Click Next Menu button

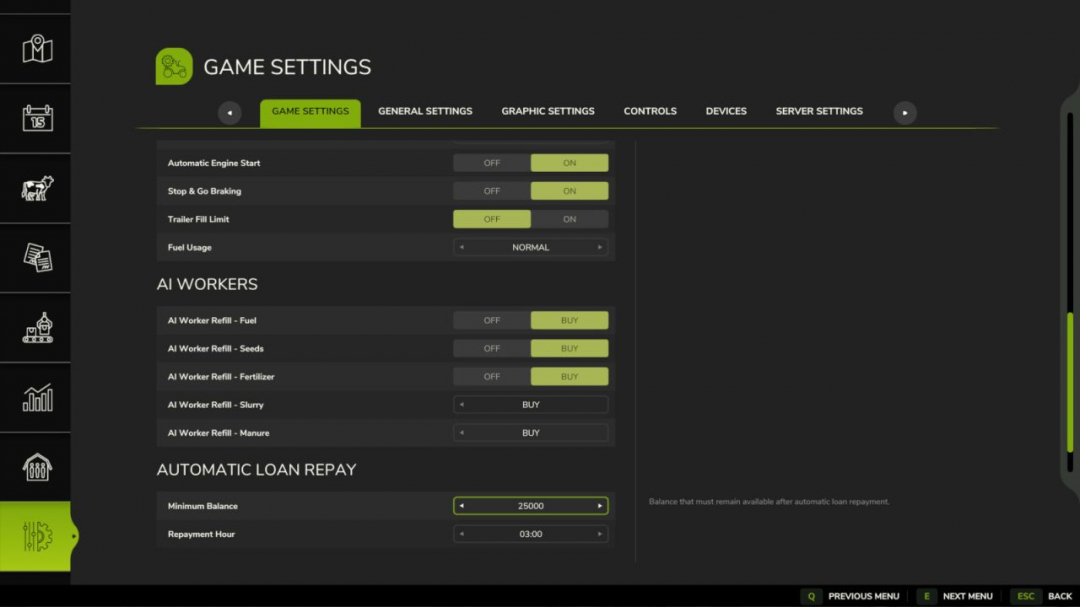pos(968,596)
